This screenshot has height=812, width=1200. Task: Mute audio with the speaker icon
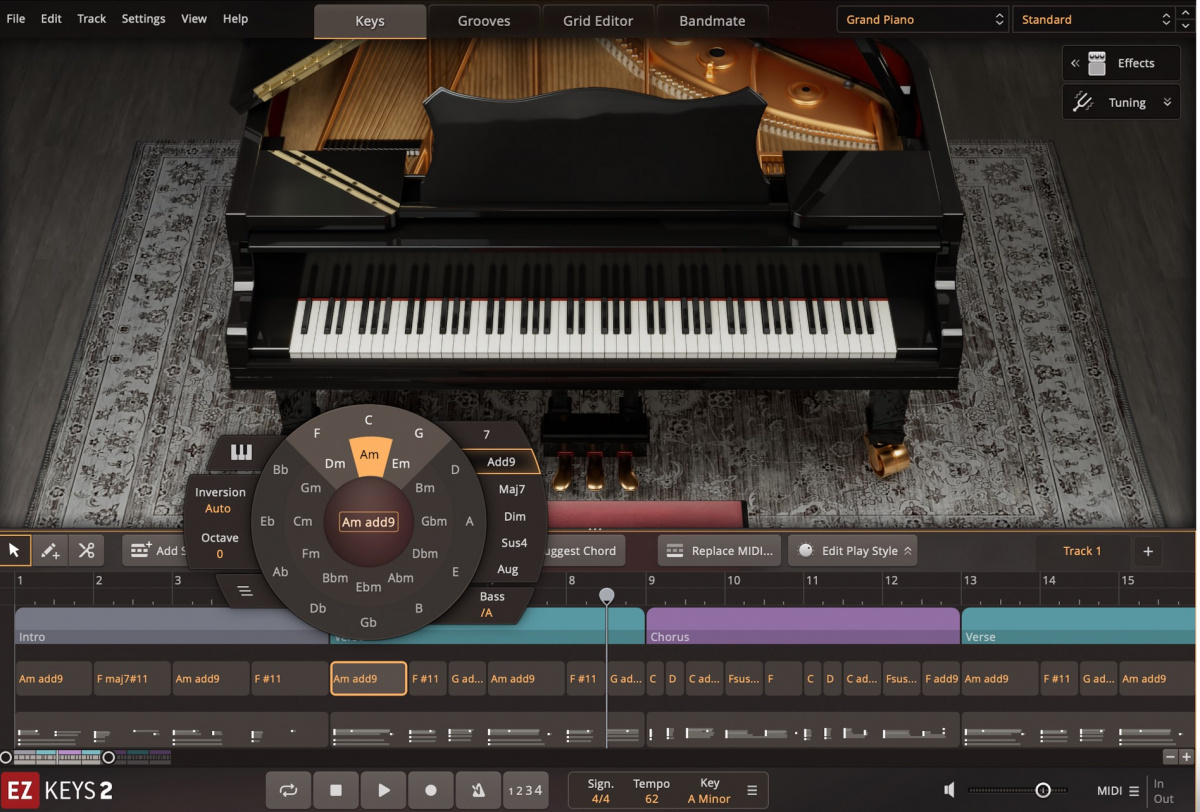948,789
